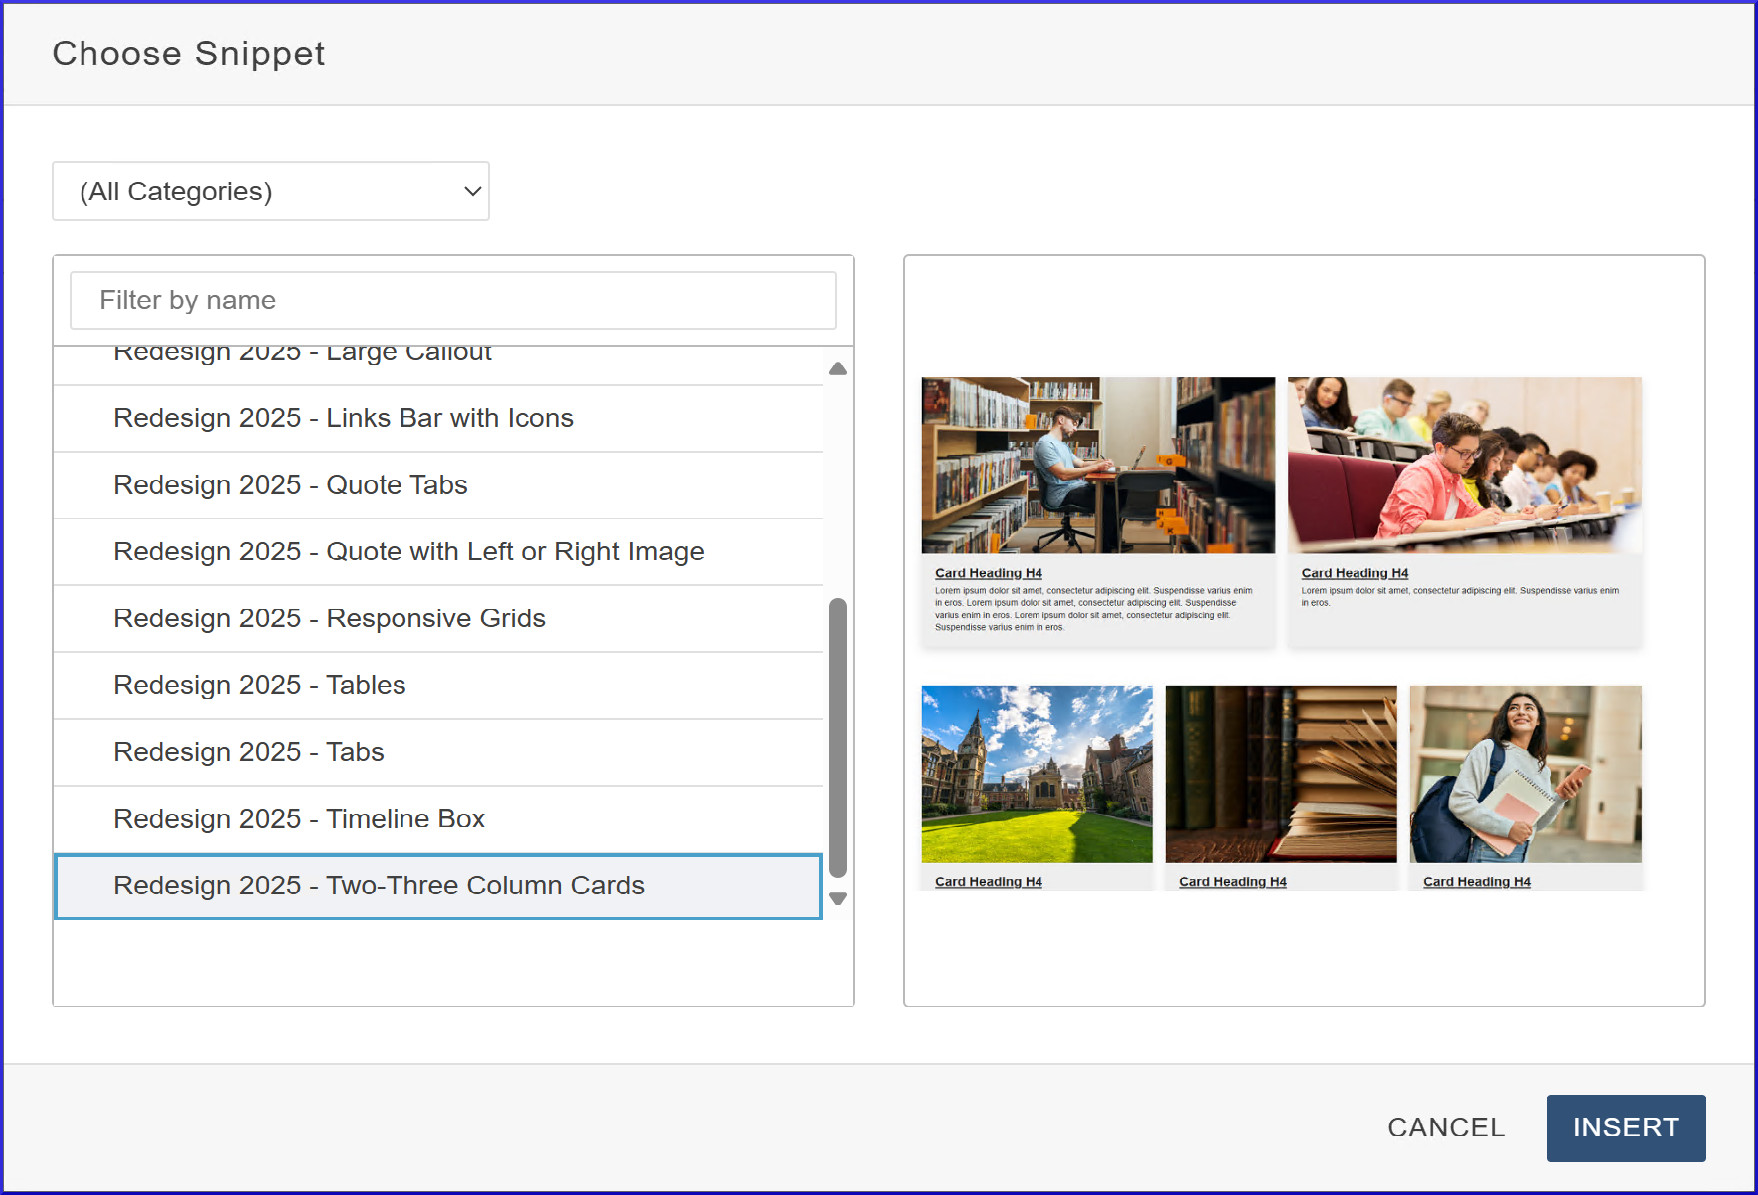Click the open books preview image
This screenshot has height=1195, width=1758.
(x=1280, y=774)
